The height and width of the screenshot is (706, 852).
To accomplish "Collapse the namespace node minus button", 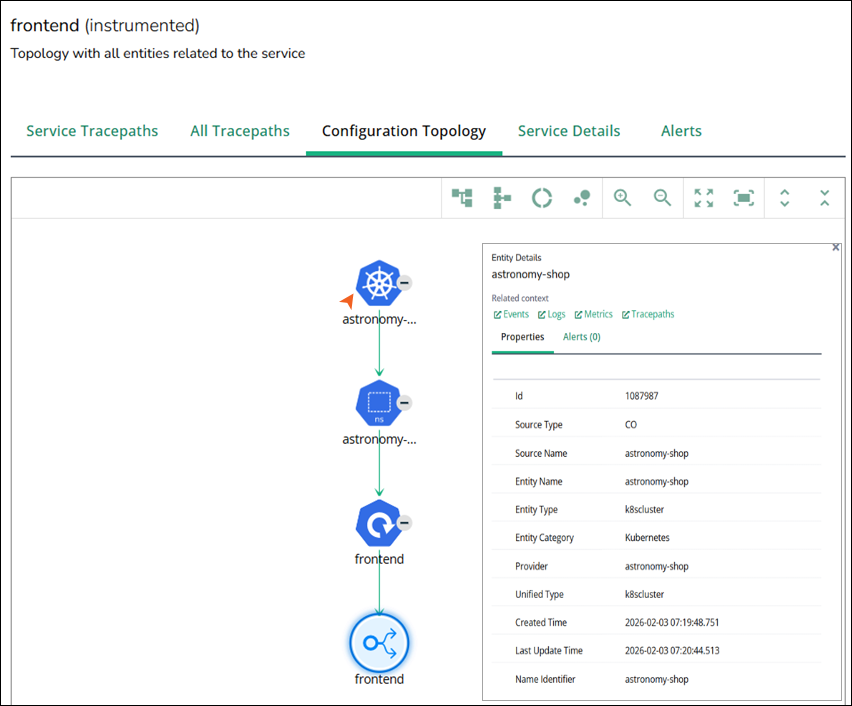I will click(x=404, y=403).
